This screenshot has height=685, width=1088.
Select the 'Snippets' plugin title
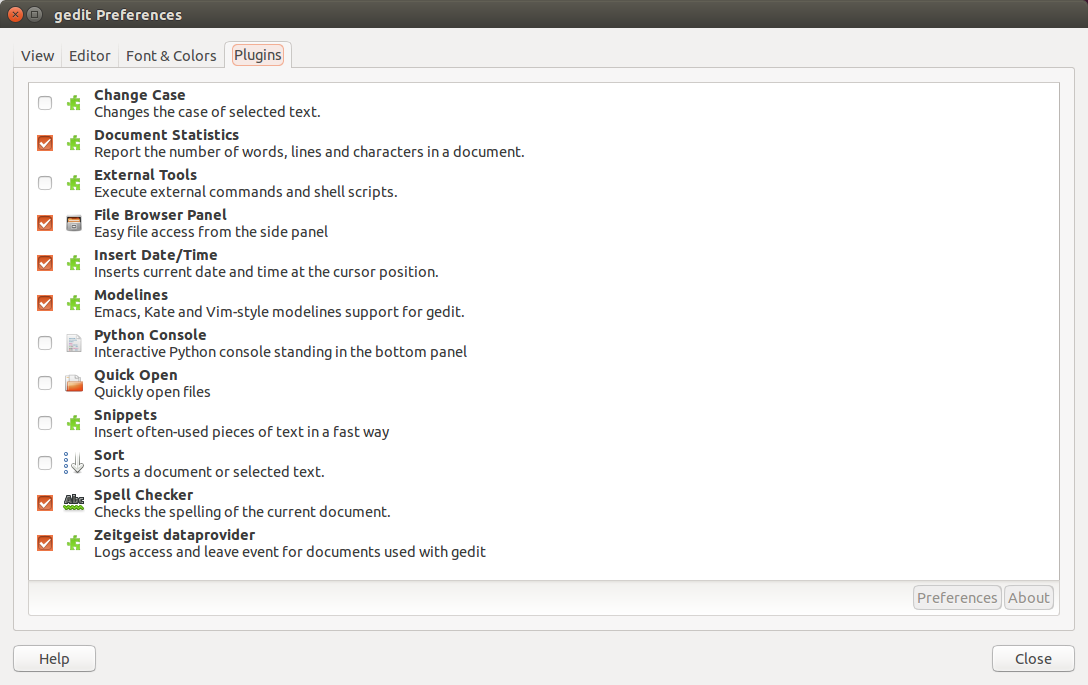tap(126, 415)
